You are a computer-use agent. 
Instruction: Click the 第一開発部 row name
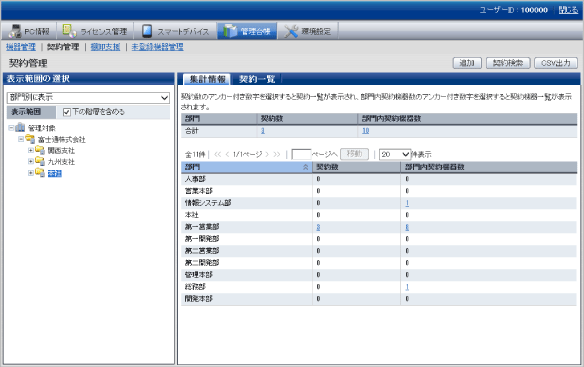pyautogui.click(x=202, y=239)
